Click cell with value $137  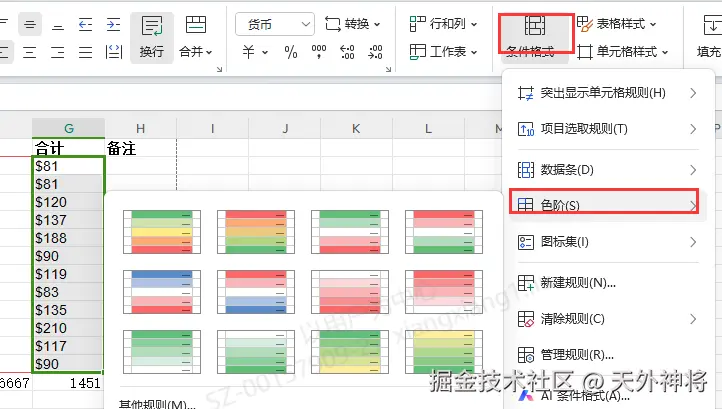pos(69,220)
